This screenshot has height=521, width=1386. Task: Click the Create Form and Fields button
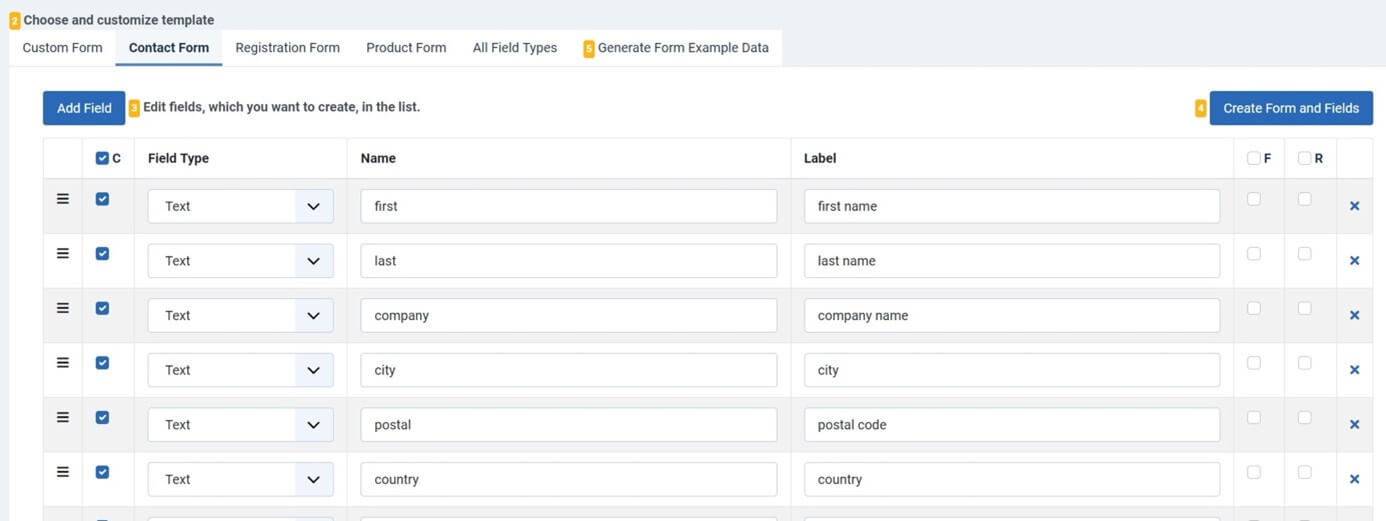pyautogui.click(x=1291, y=108)
